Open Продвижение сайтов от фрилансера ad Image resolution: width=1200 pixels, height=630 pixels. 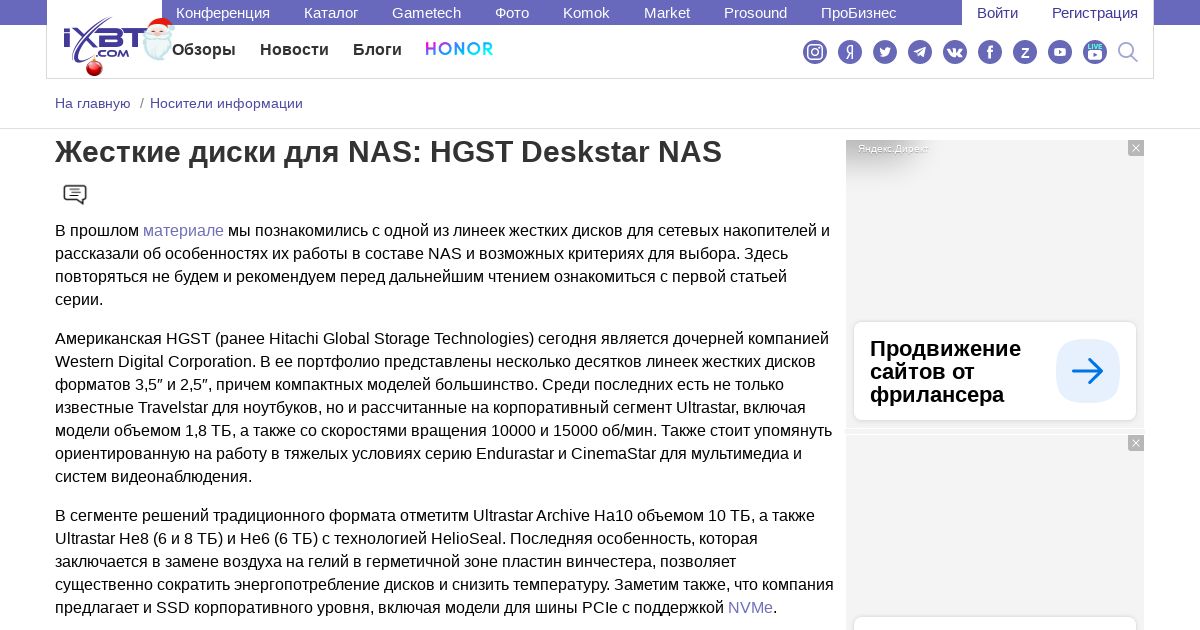coord(945,371)
